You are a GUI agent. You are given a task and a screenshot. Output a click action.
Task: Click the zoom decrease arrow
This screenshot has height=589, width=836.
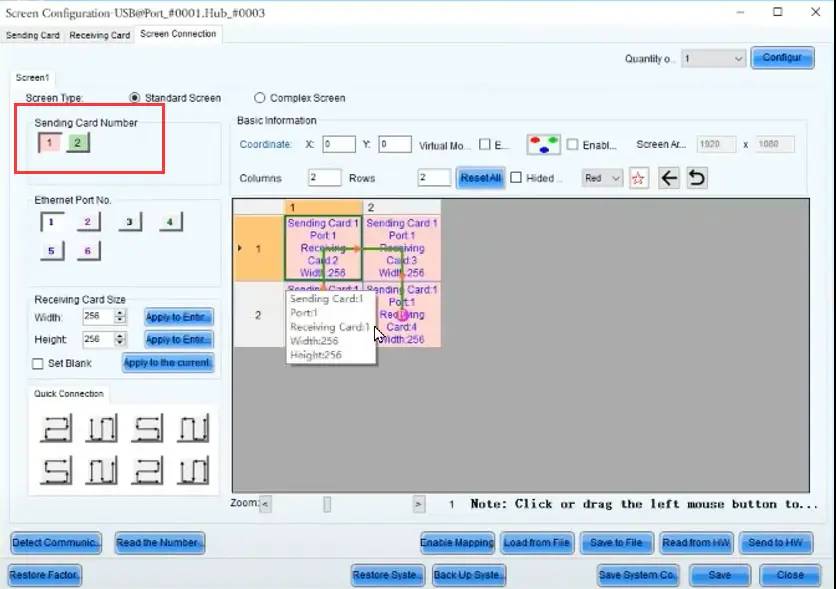[265, 504]
